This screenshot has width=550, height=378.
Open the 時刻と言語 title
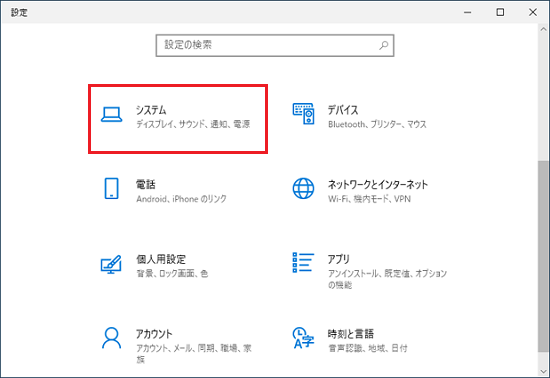click(x=351, y=334)
